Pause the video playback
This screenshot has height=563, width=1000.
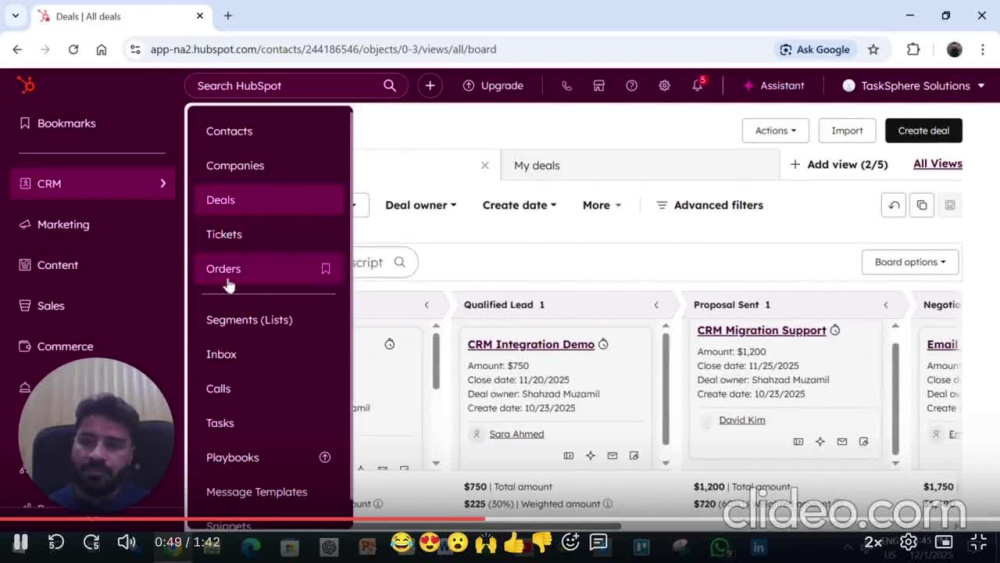[20, 543]
